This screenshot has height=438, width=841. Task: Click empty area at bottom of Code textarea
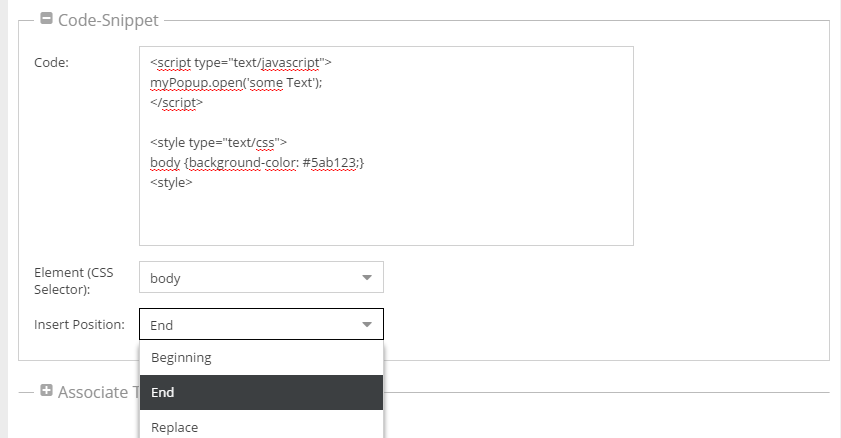pos(385,220)
